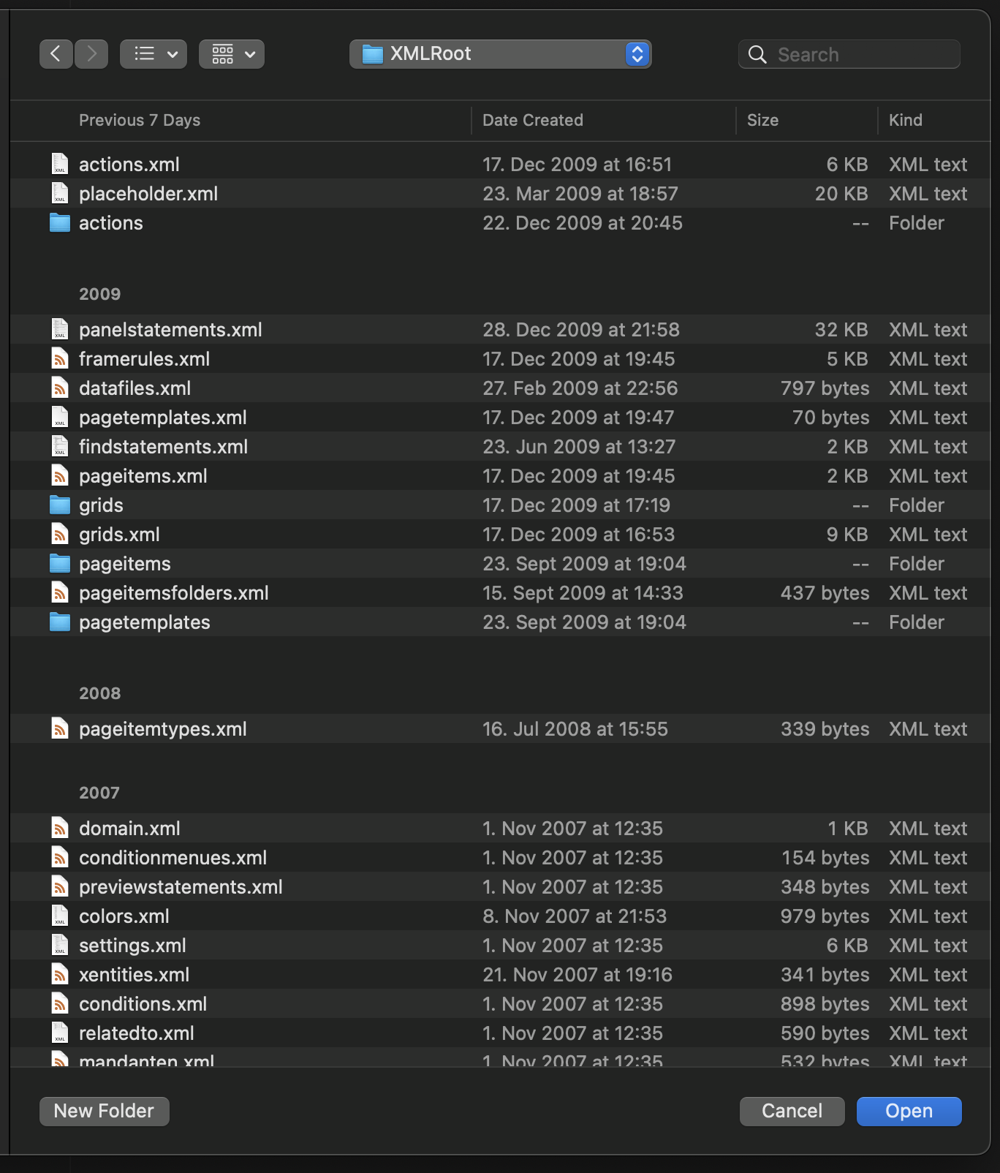Select the grids folder icon
The height and width of the screenshot is (1173, 1000).
60,505
